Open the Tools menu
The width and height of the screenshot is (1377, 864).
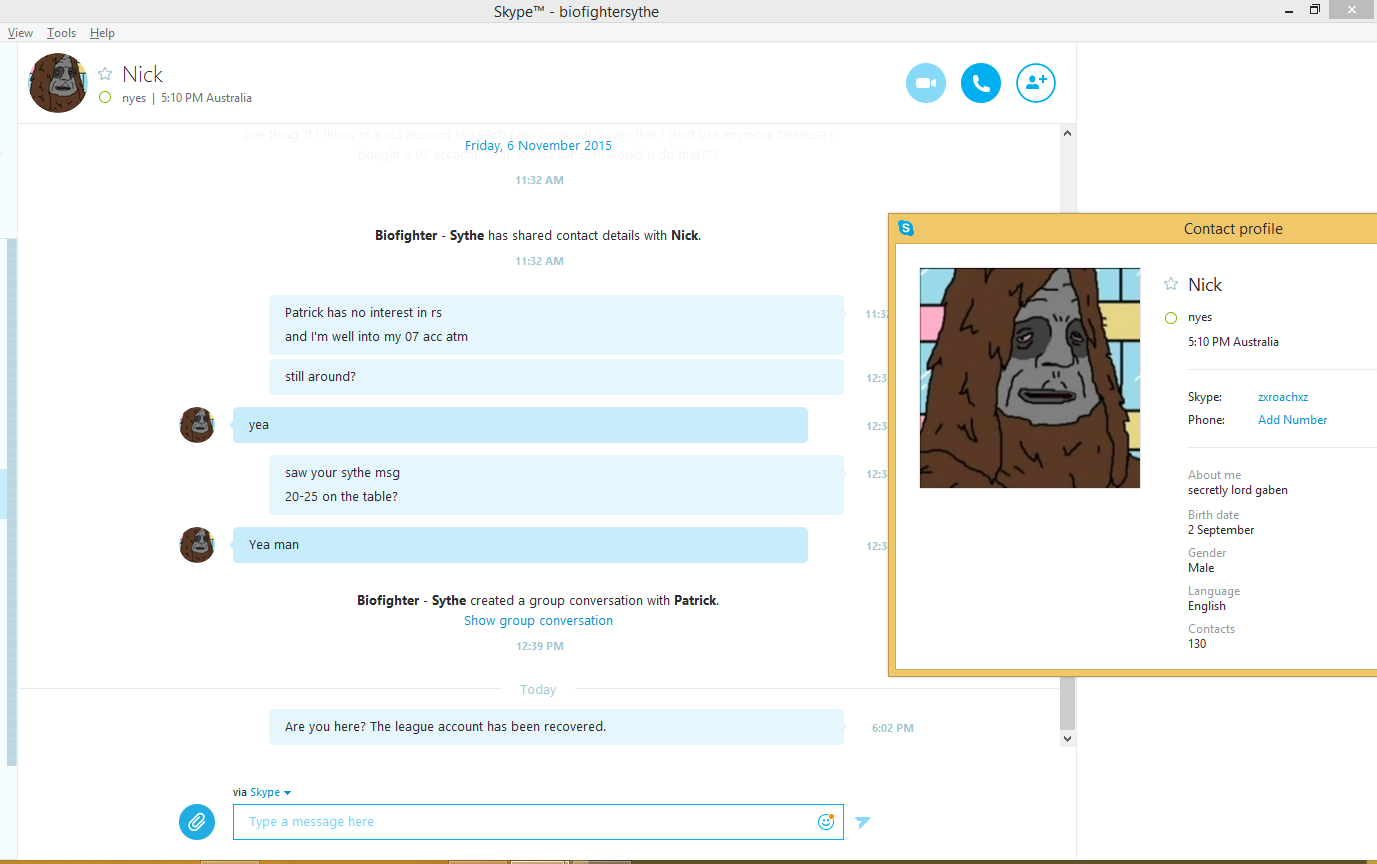coord(62,33)
